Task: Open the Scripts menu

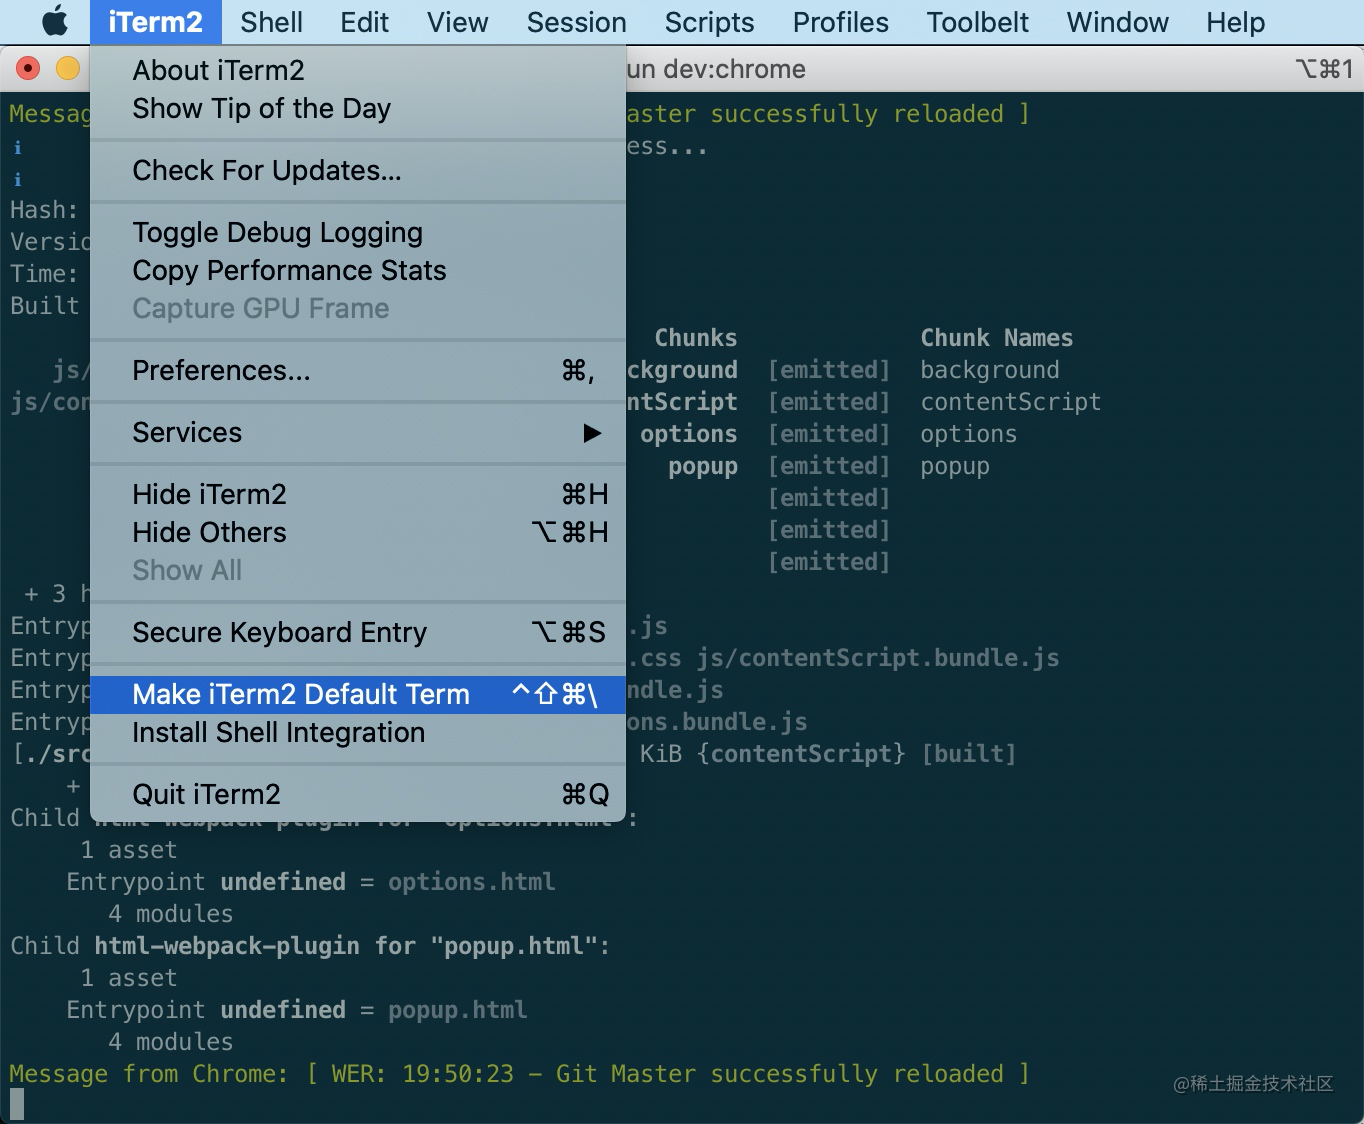Action: point(709,22)
